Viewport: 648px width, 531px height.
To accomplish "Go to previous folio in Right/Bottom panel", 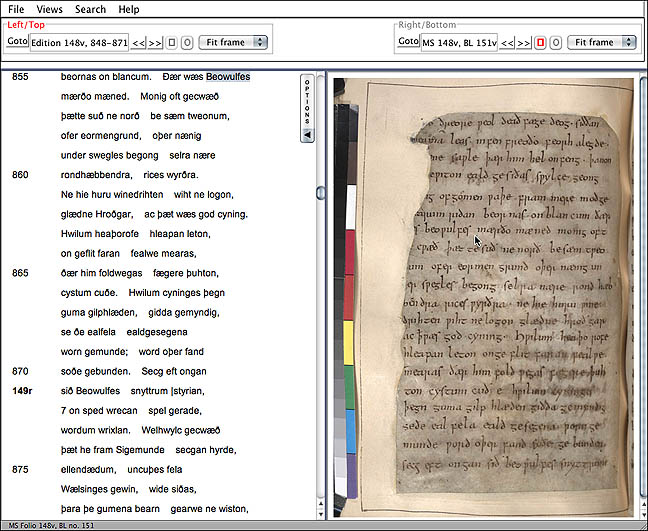I will click(x=507, y=43).
